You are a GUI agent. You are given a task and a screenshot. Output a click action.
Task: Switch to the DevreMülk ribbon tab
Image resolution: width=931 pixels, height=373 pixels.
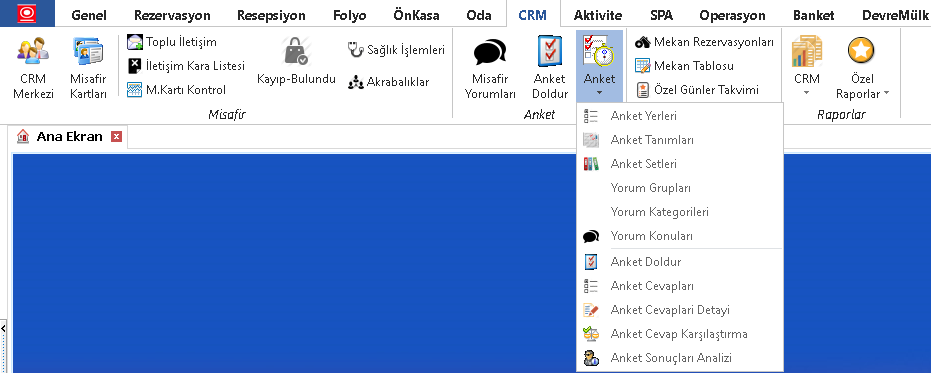click(895, 15)
